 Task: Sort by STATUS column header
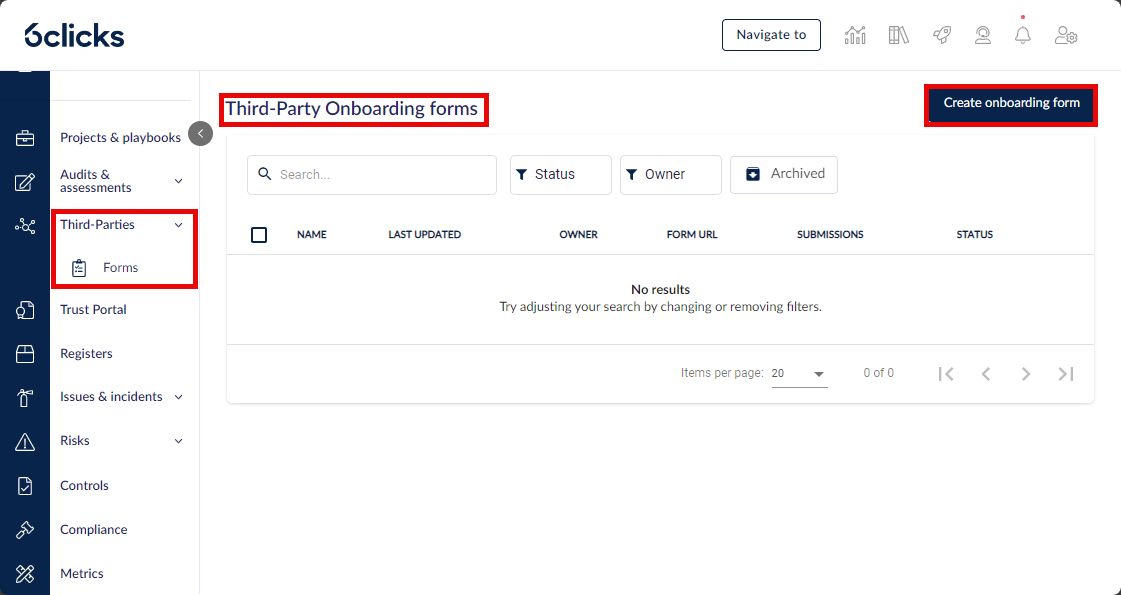pos(974,235)
